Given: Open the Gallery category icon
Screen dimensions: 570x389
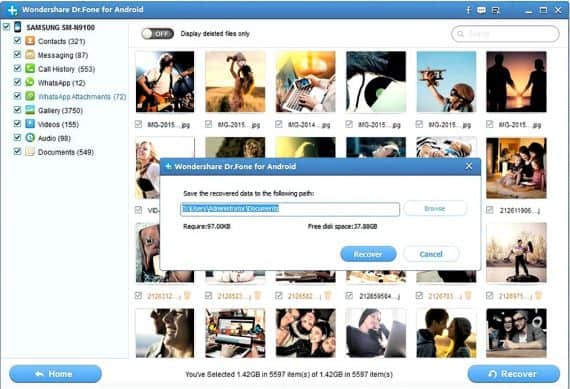Looking at the screenshot, I should (x=30, y=110).
